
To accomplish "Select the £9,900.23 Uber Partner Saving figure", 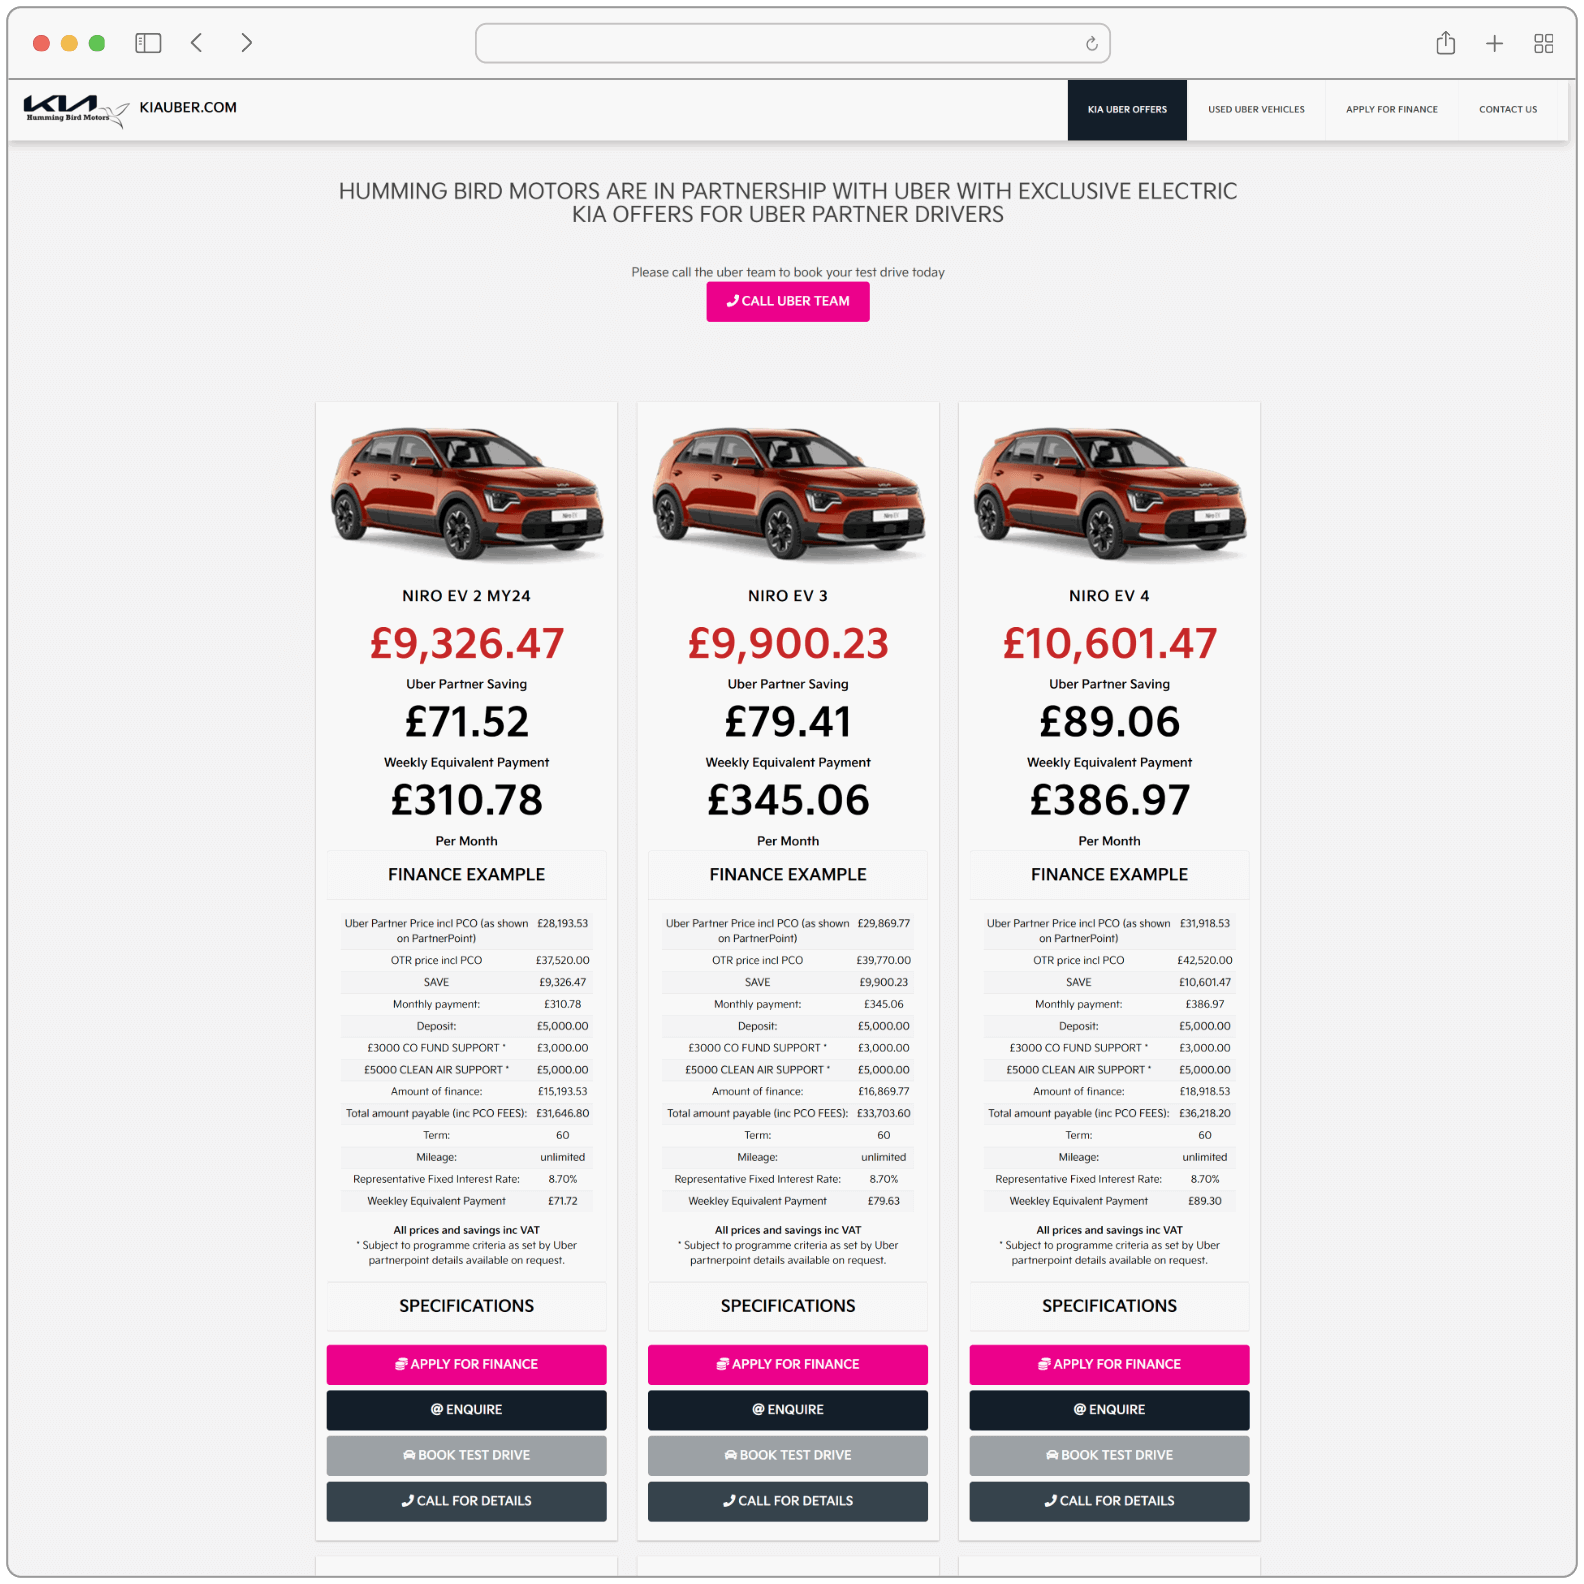I will (x=788, y=644).
